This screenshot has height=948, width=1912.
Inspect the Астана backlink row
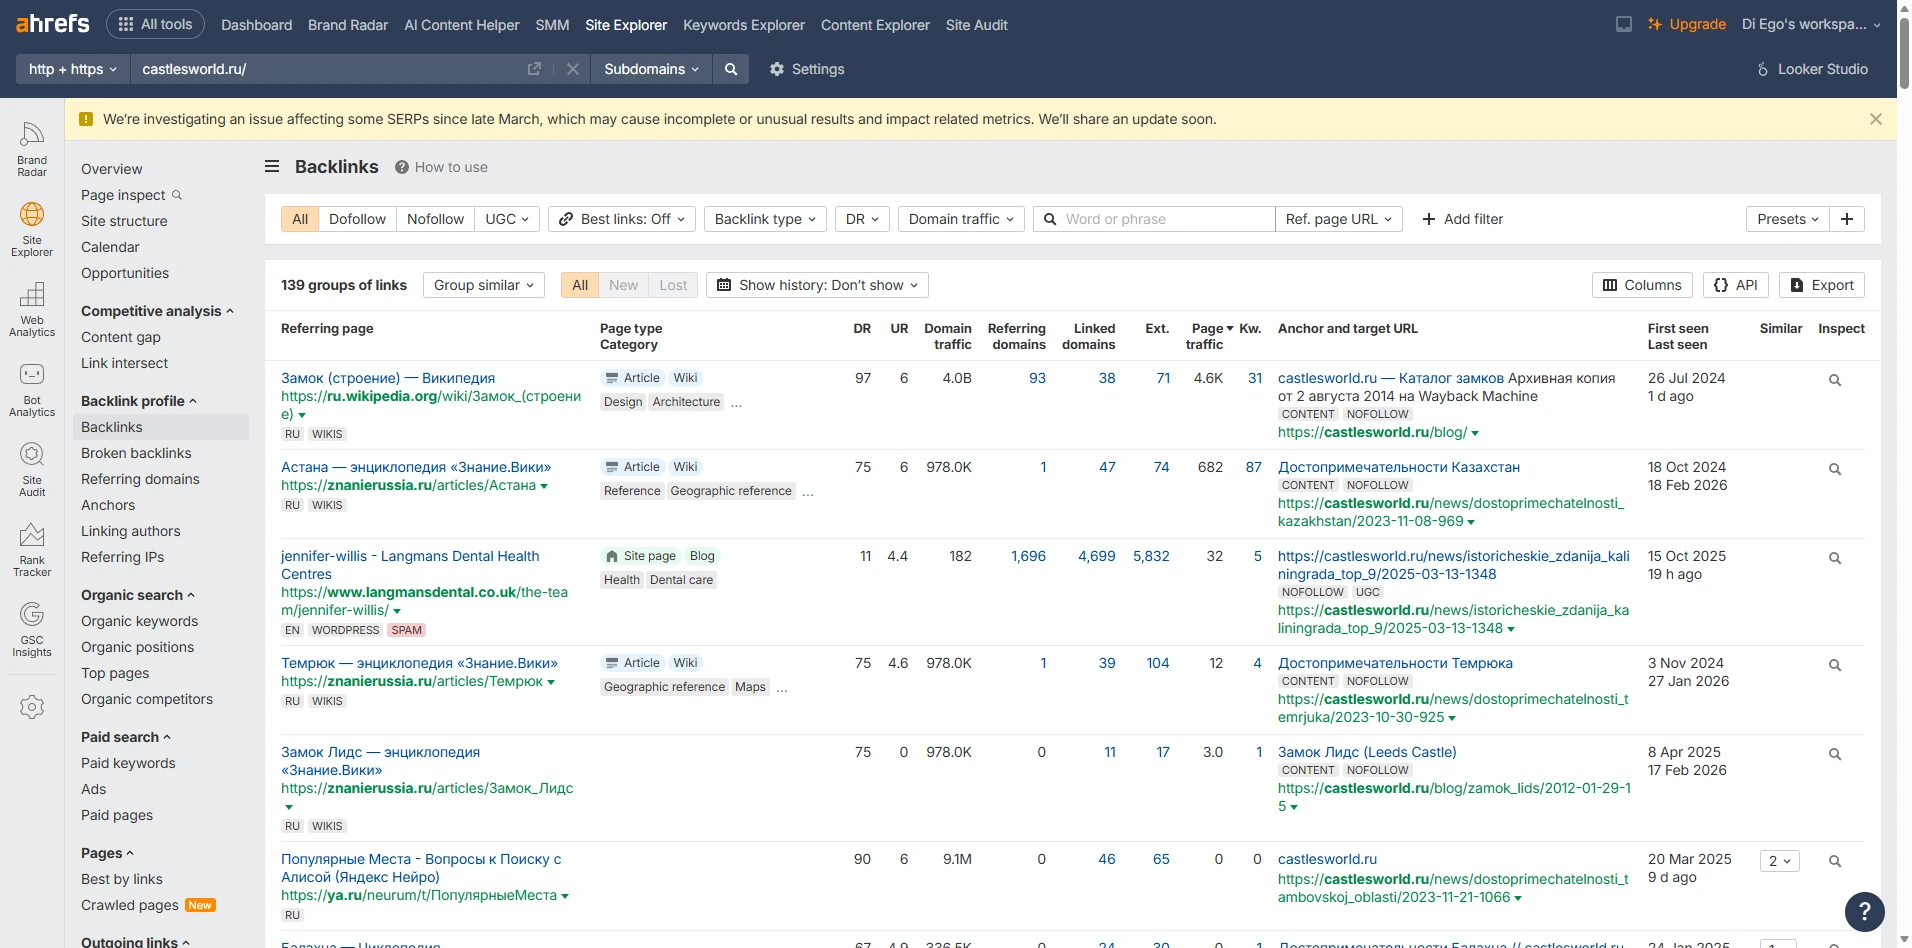pos(1835,469)
